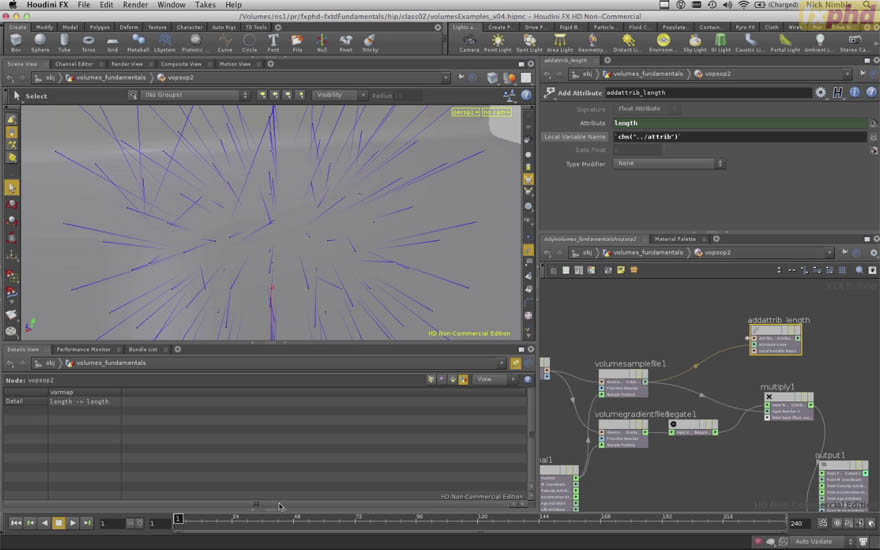Image resolution: width=880 pixels, height=550 pixels.
Task: Switch to the Channel Editor tab
Action: point(74,64)
